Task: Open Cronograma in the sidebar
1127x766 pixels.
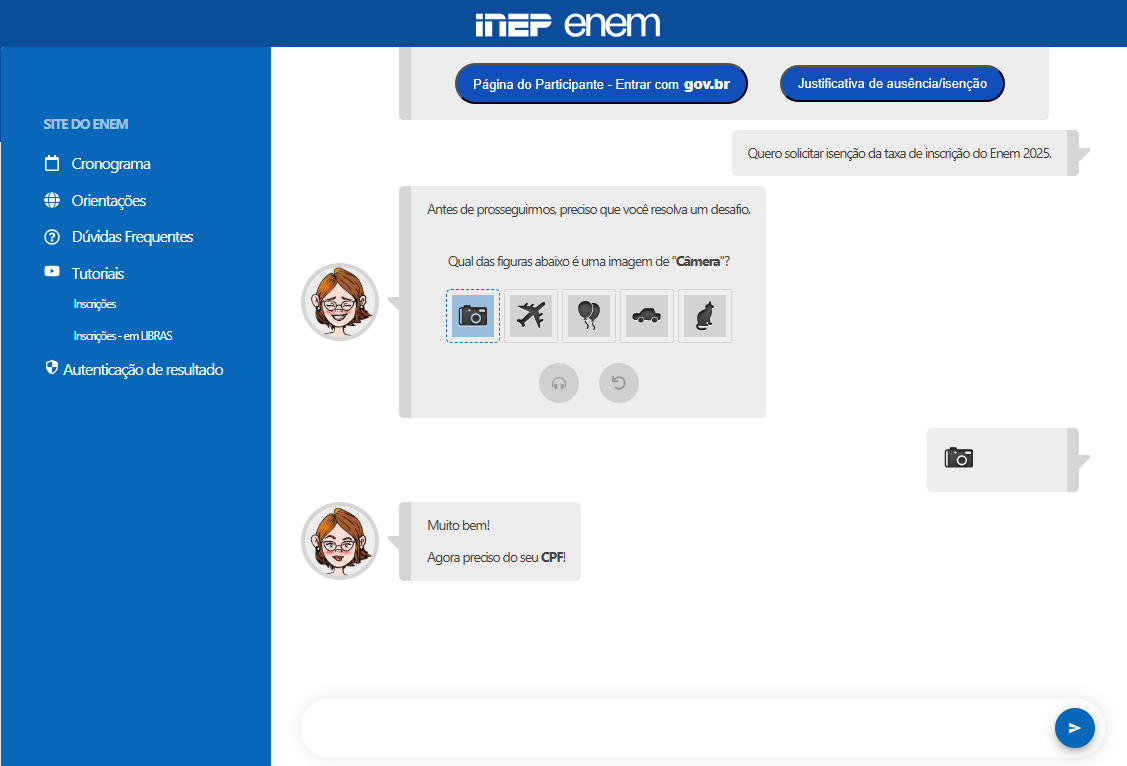Action: (110, 164)
